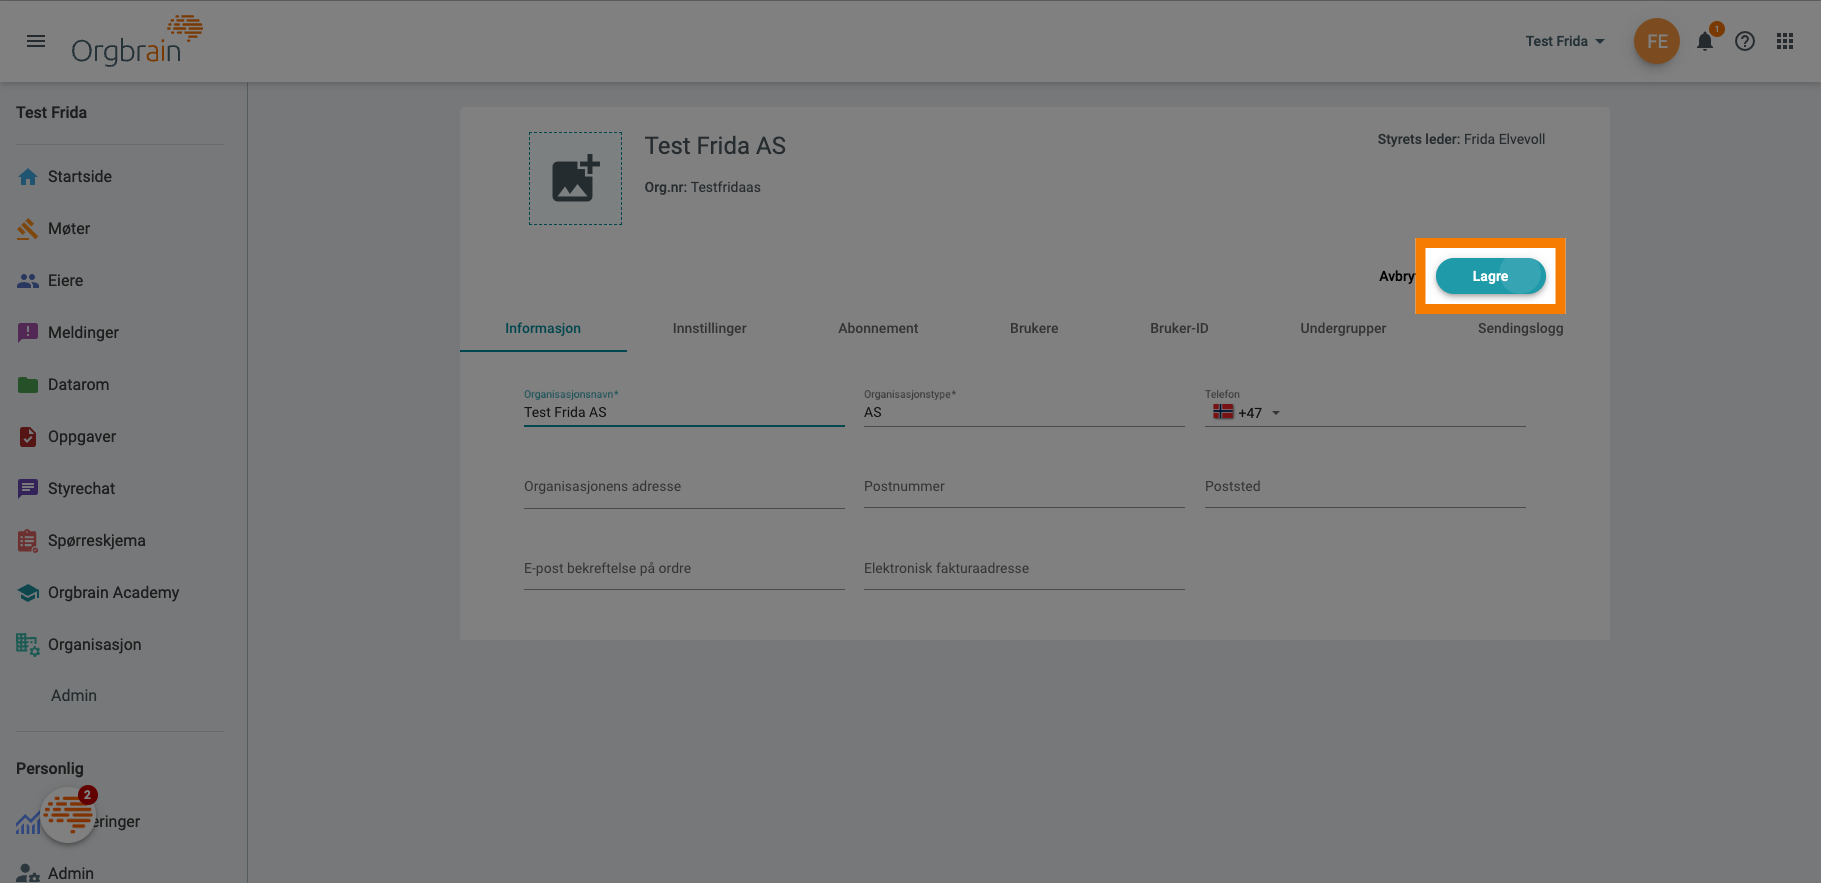Open the Test Frida organization dropdown

1565,41
